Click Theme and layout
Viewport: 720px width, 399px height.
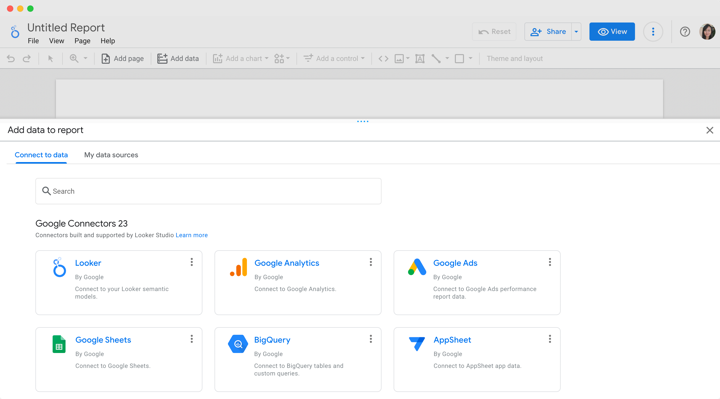pyautogui.click(x=514, y=59)
